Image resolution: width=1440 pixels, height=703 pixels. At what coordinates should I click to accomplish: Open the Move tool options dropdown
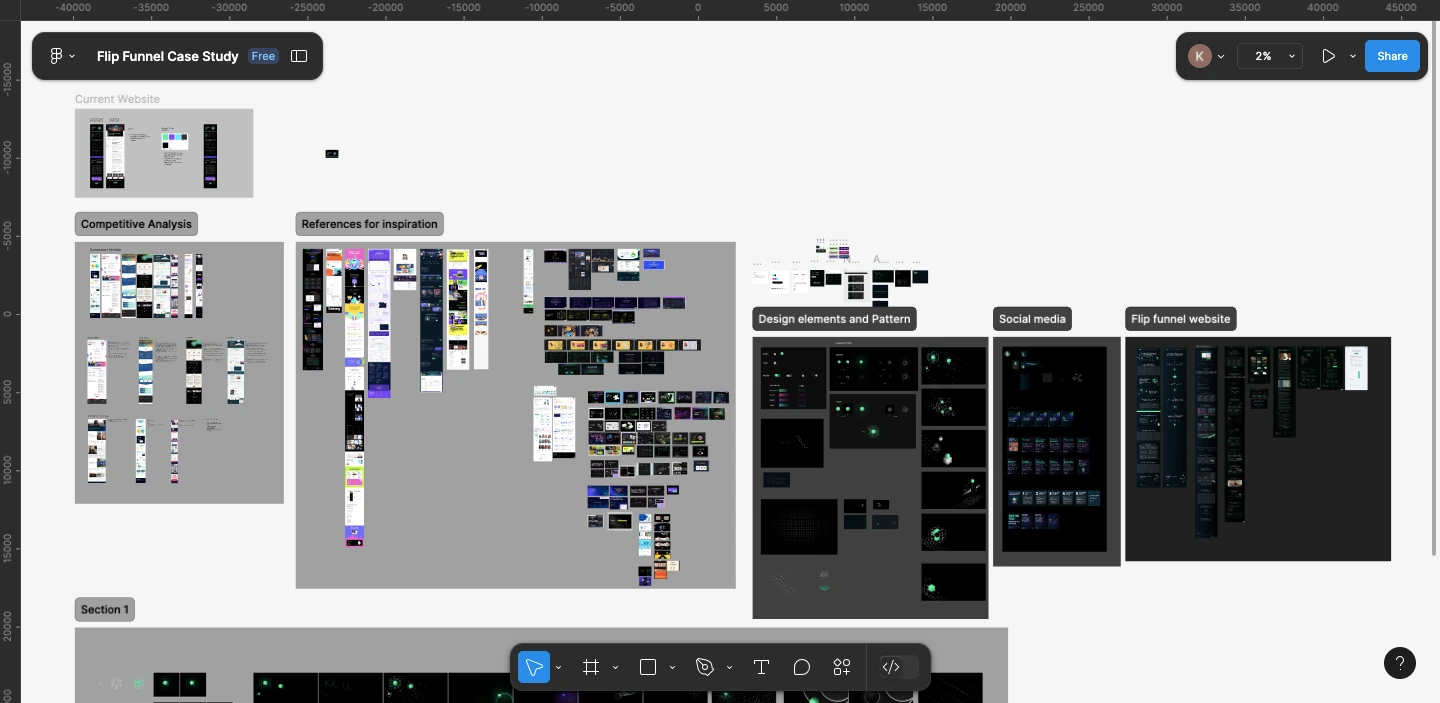click(558, 667)
